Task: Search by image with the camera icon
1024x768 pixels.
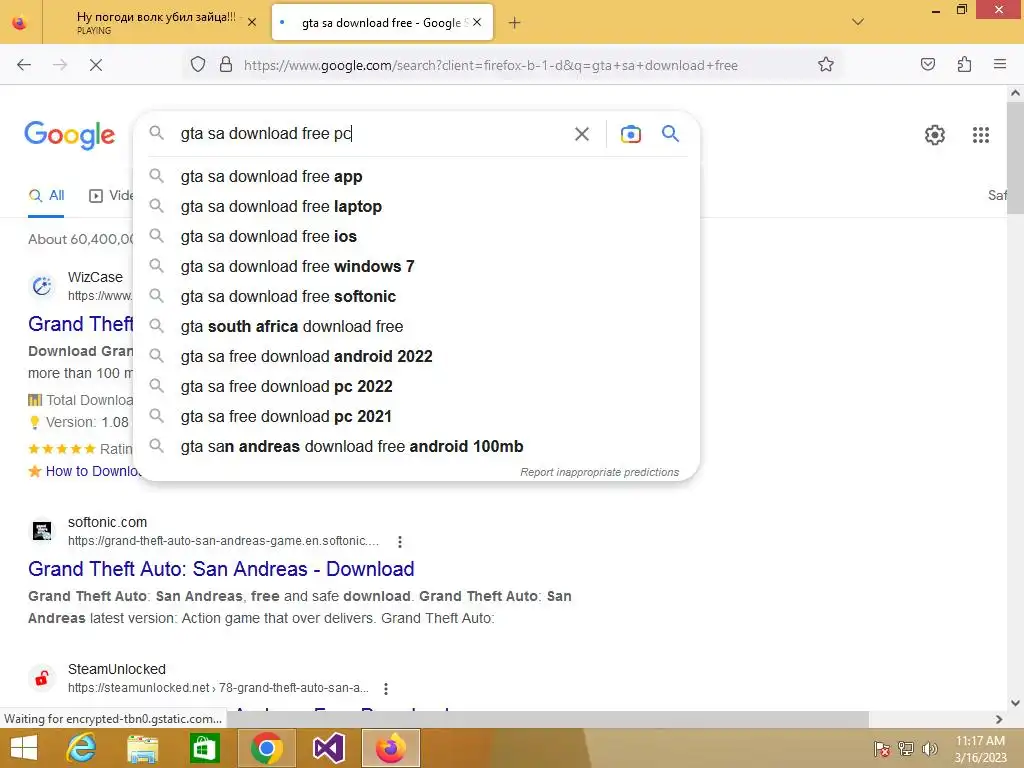Action: click(630, 134)
